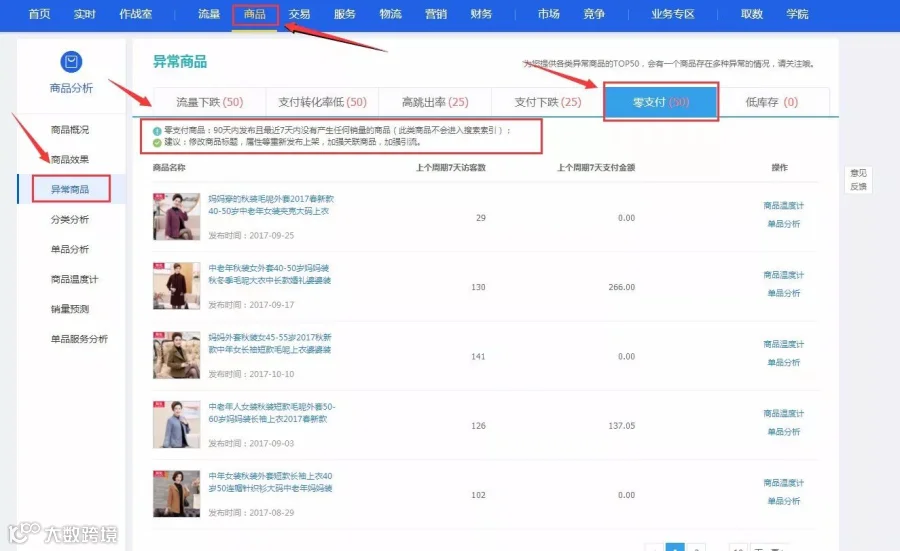The width and height of the screenshot is (900, 551).
Task: Open the 市场 menu in top navigation
Action: (548, 14)
